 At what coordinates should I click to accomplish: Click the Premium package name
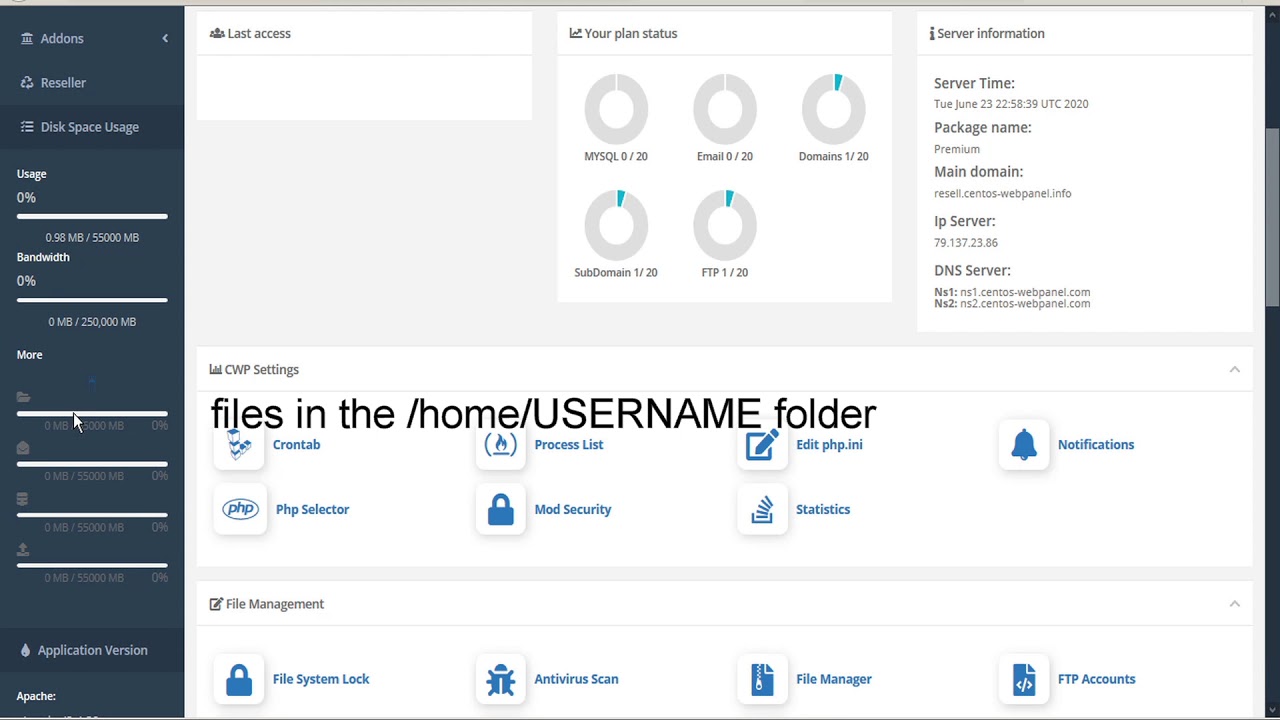click(x=957, y=149)
